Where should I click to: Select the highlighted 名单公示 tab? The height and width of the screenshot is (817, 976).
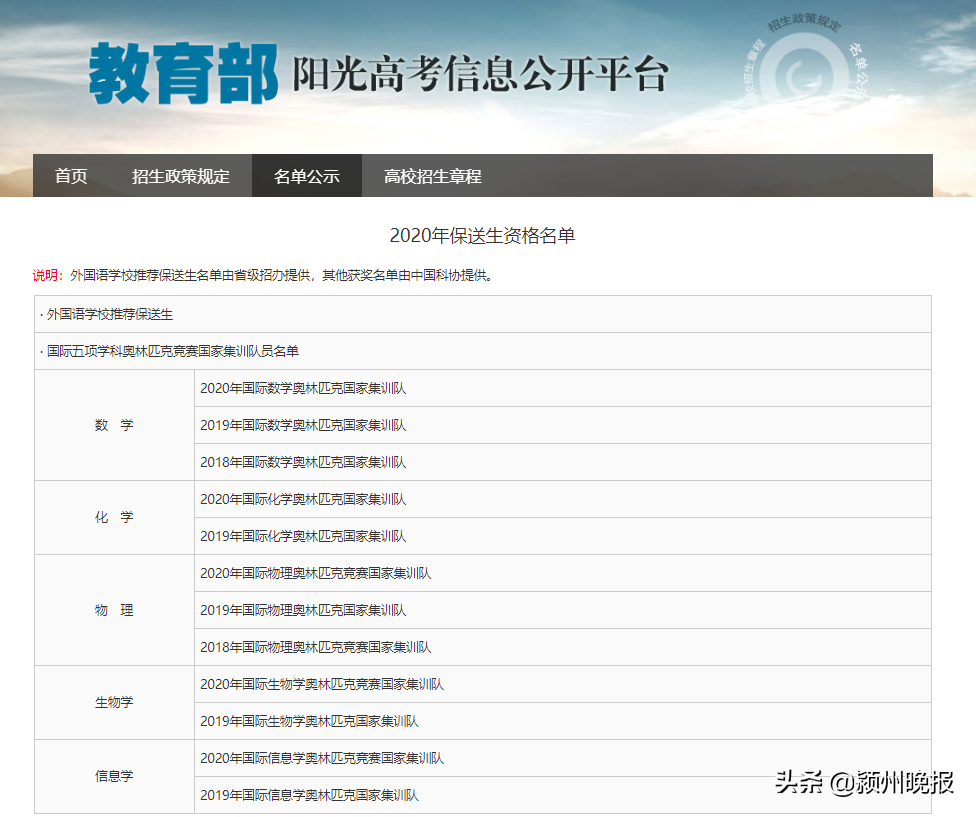tap(306, 176)
